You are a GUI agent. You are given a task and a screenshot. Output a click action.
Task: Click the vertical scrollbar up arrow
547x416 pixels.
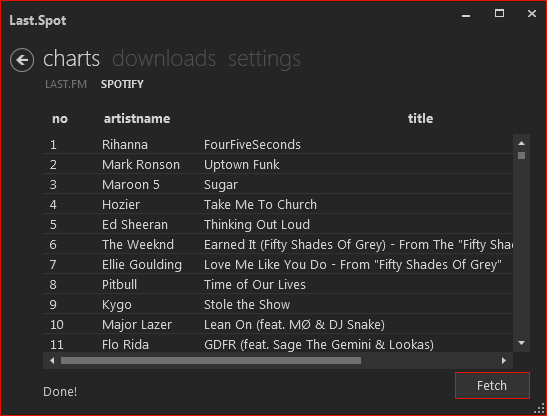(522, 143)
